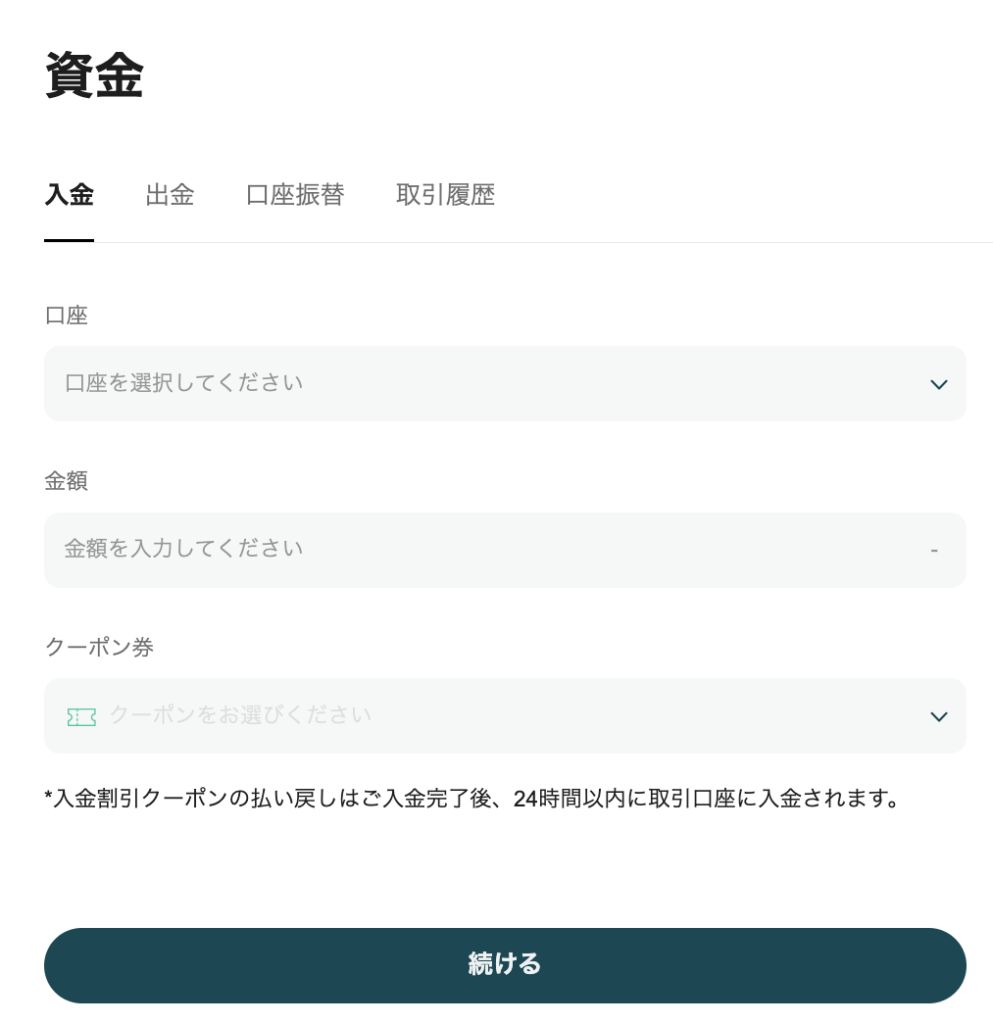Click the chevron on the coupon selector
993x1024 pixels.
tap(937, 715)
